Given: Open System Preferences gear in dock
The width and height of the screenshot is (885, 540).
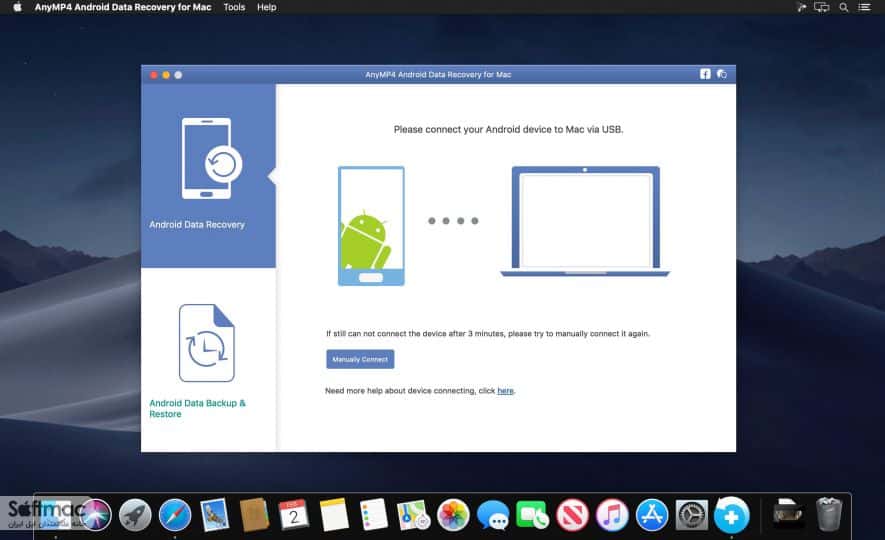Looking at the screenshot, I should [691, 515].
